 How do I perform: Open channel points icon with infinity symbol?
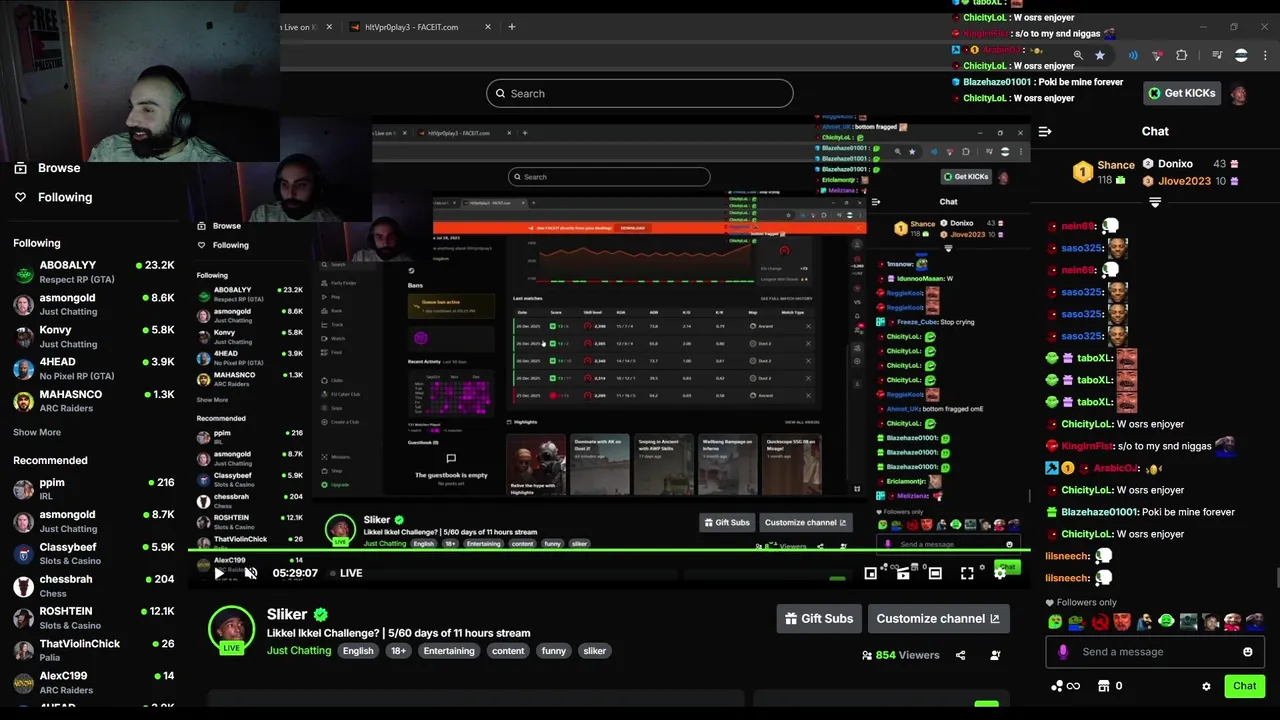(1065, 686)
